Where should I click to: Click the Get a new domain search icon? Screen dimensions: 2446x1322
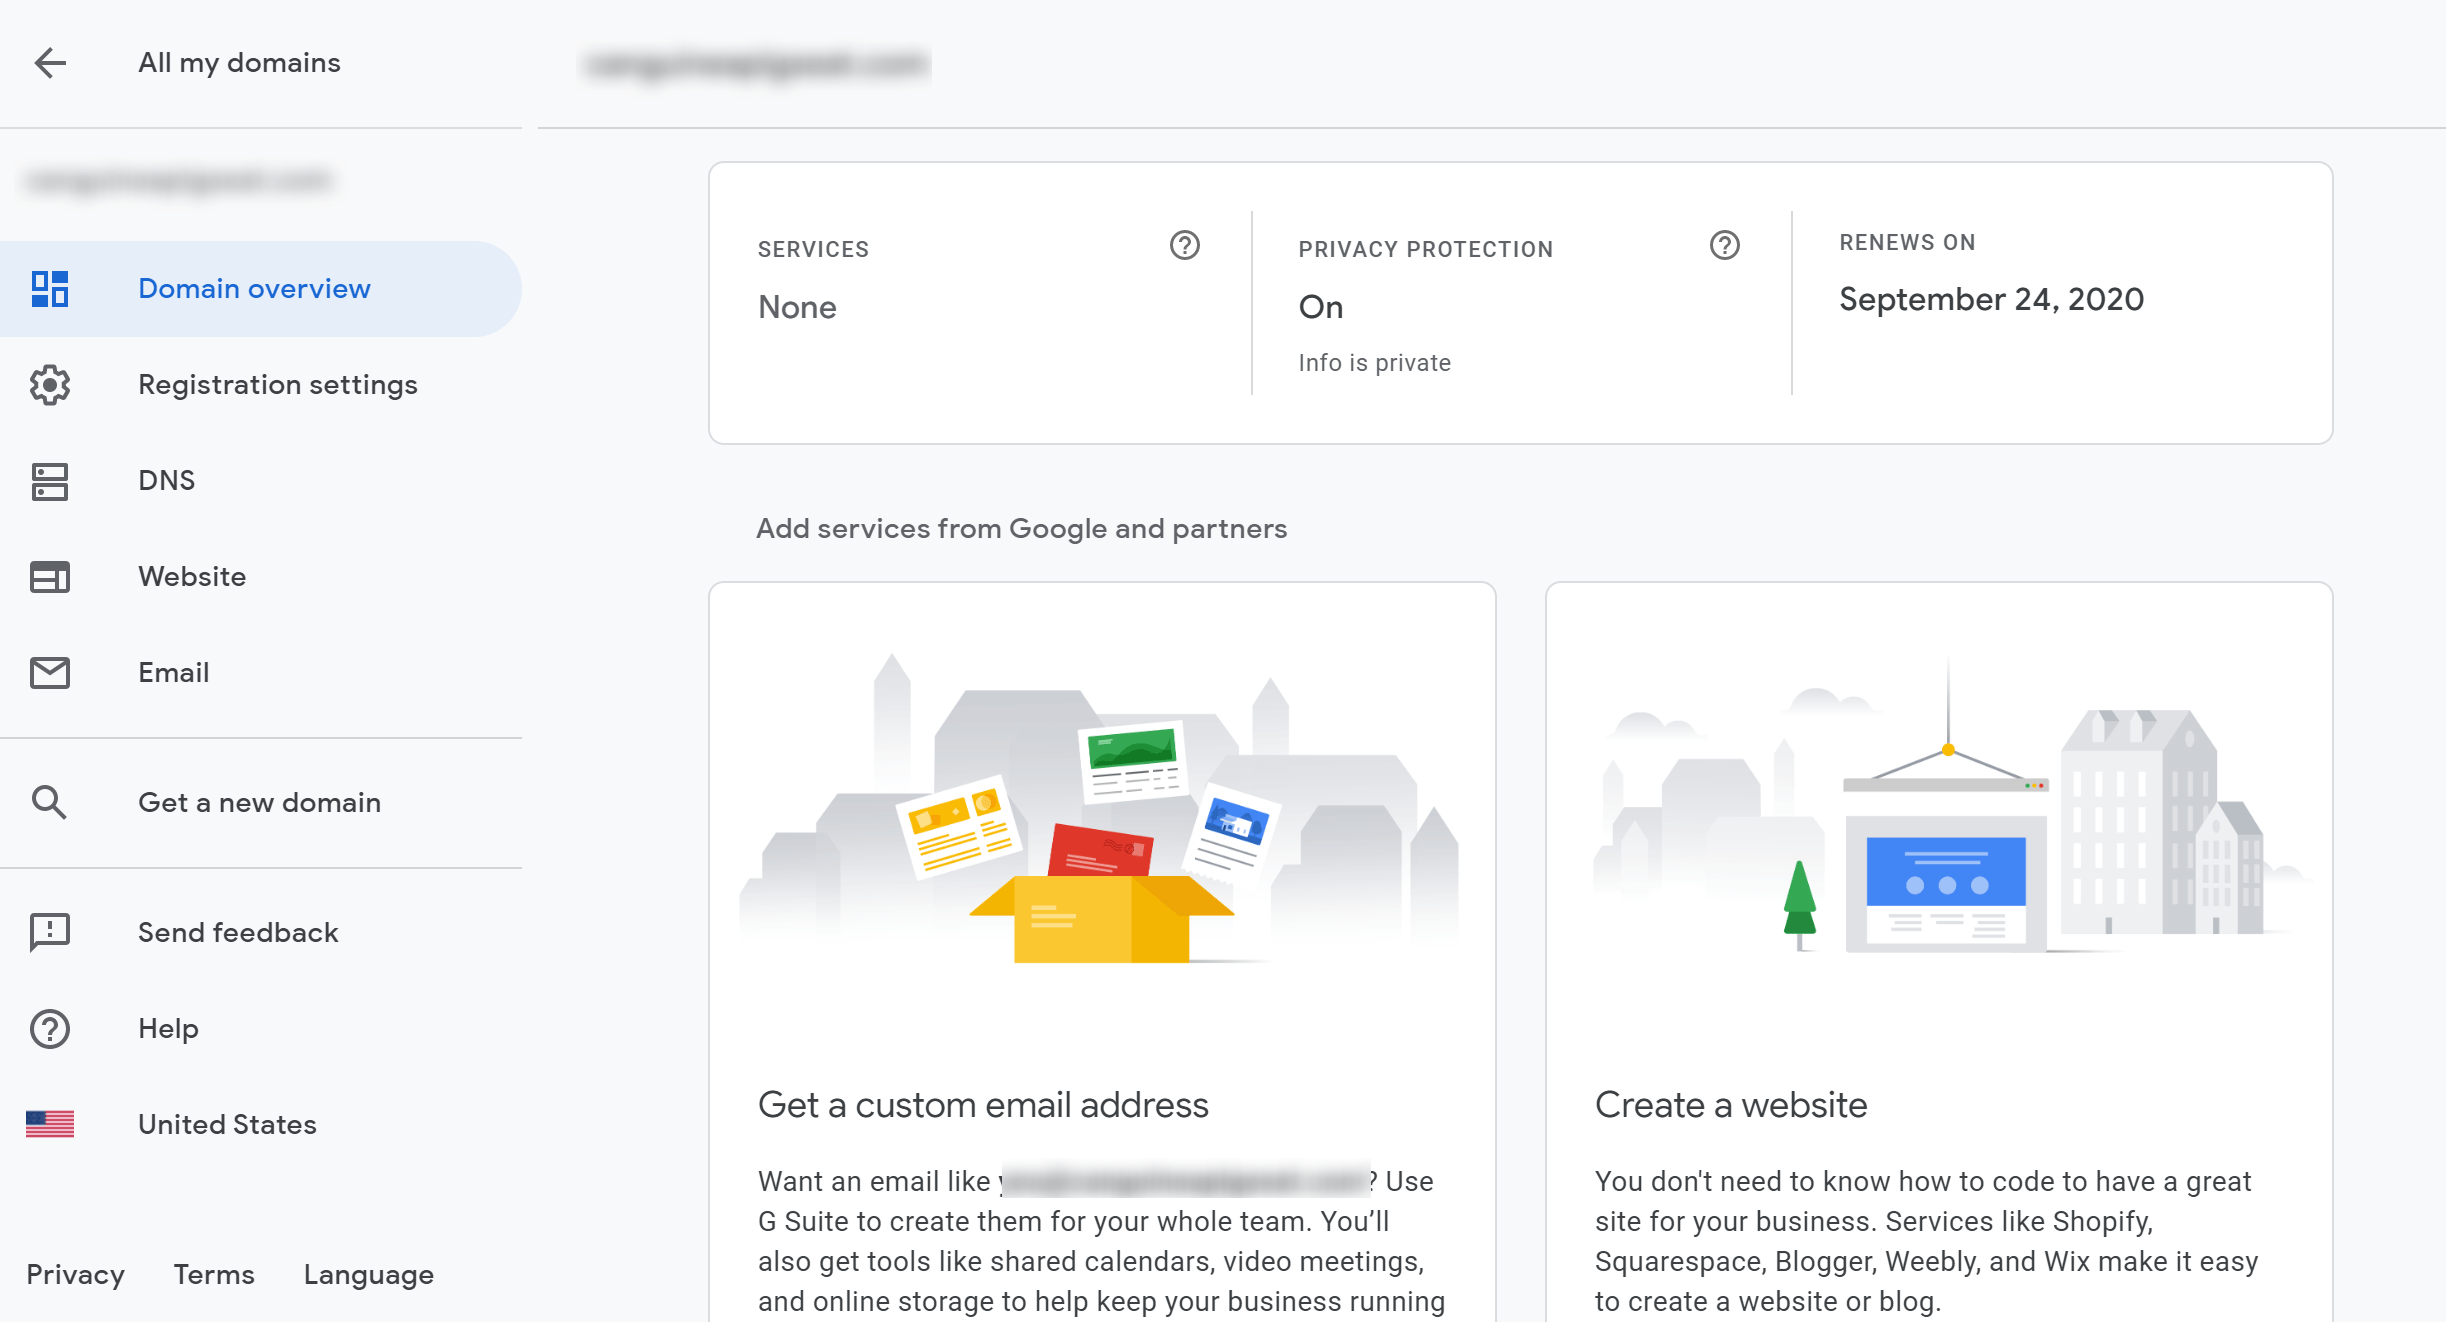[x=50, y=801]
